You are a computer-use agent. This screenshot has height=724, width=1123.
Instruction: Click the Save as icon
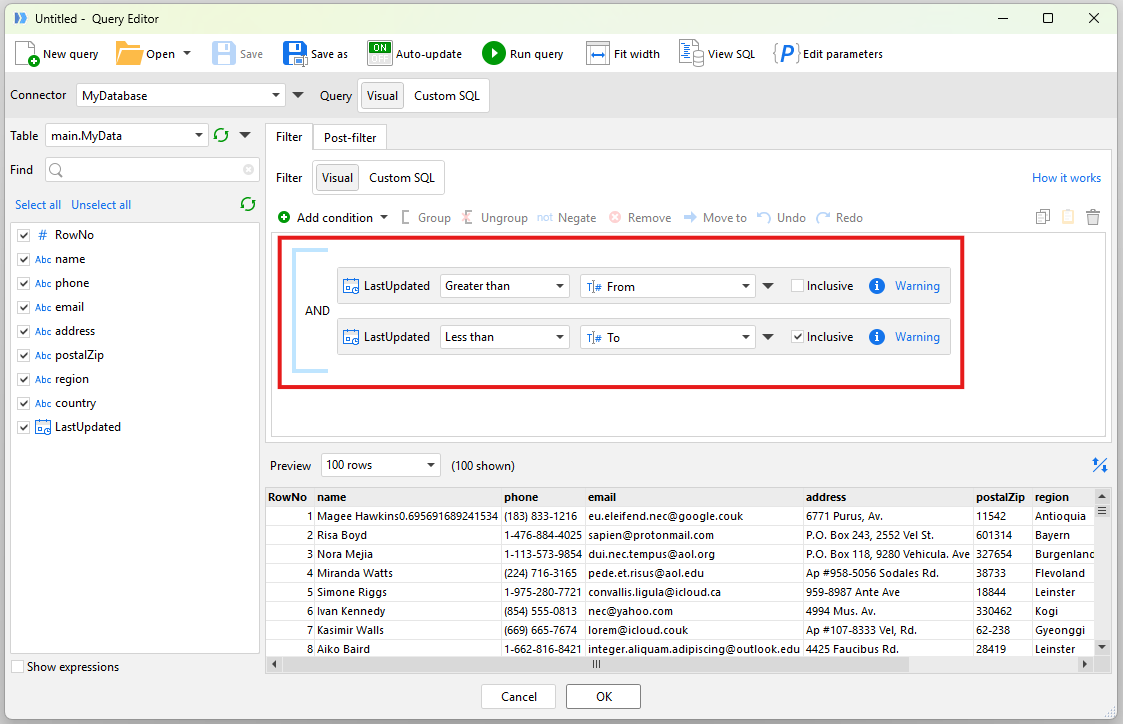tap(295, 54)
